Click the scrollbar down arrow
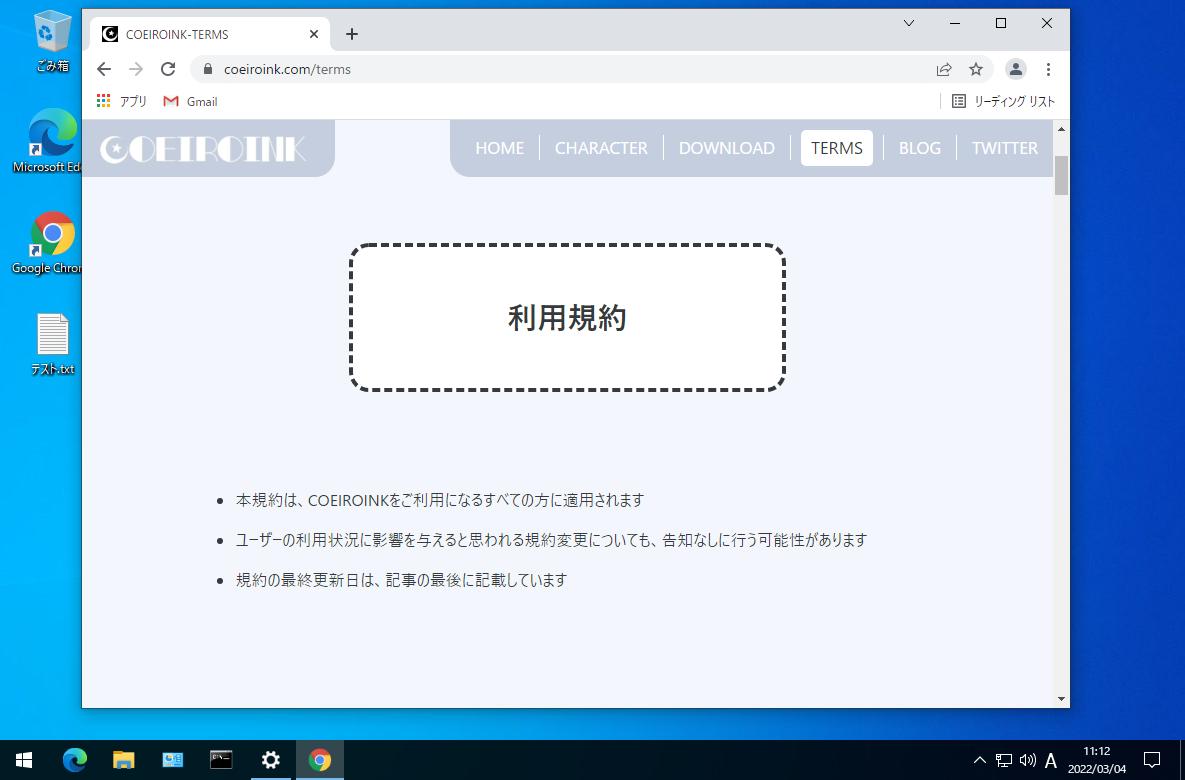1185x780 pixels. [1061, 699]
